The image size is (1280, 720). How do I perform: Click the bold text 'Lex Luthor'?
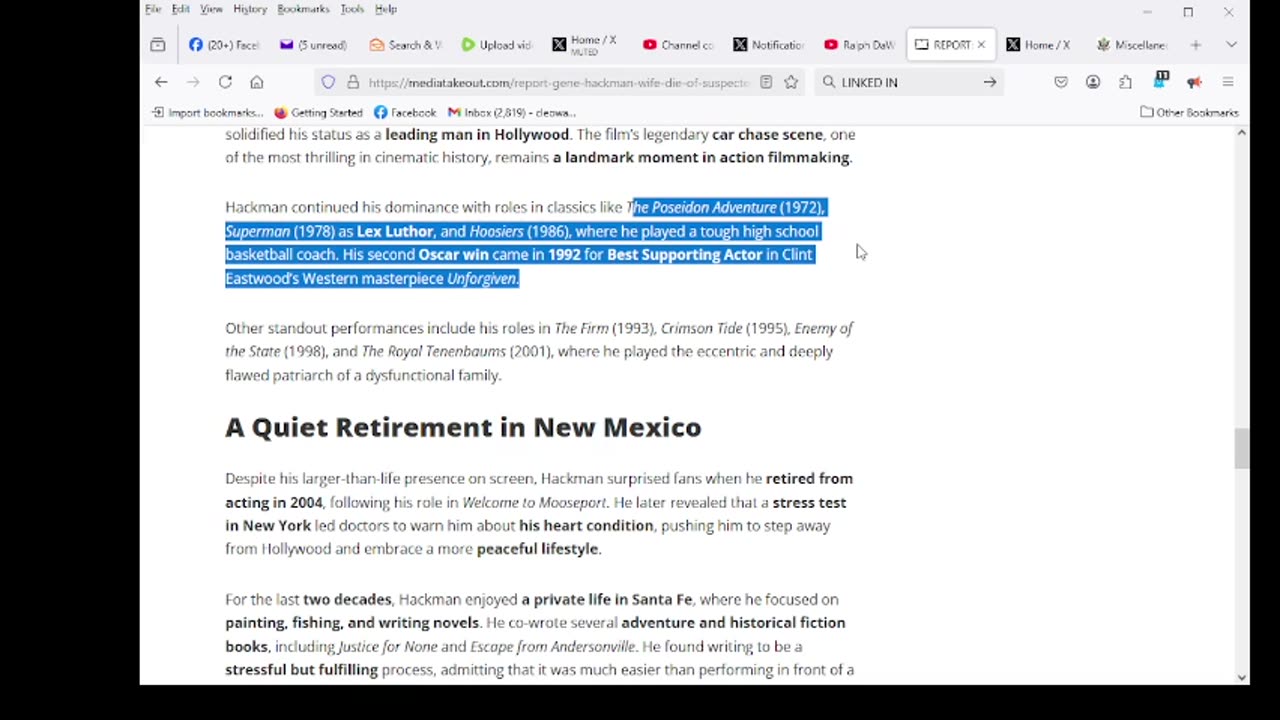395,232
